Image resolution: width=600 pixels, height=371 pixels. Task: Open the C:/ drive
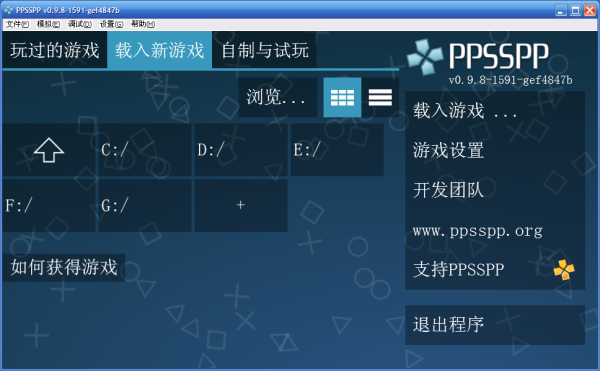145,150
